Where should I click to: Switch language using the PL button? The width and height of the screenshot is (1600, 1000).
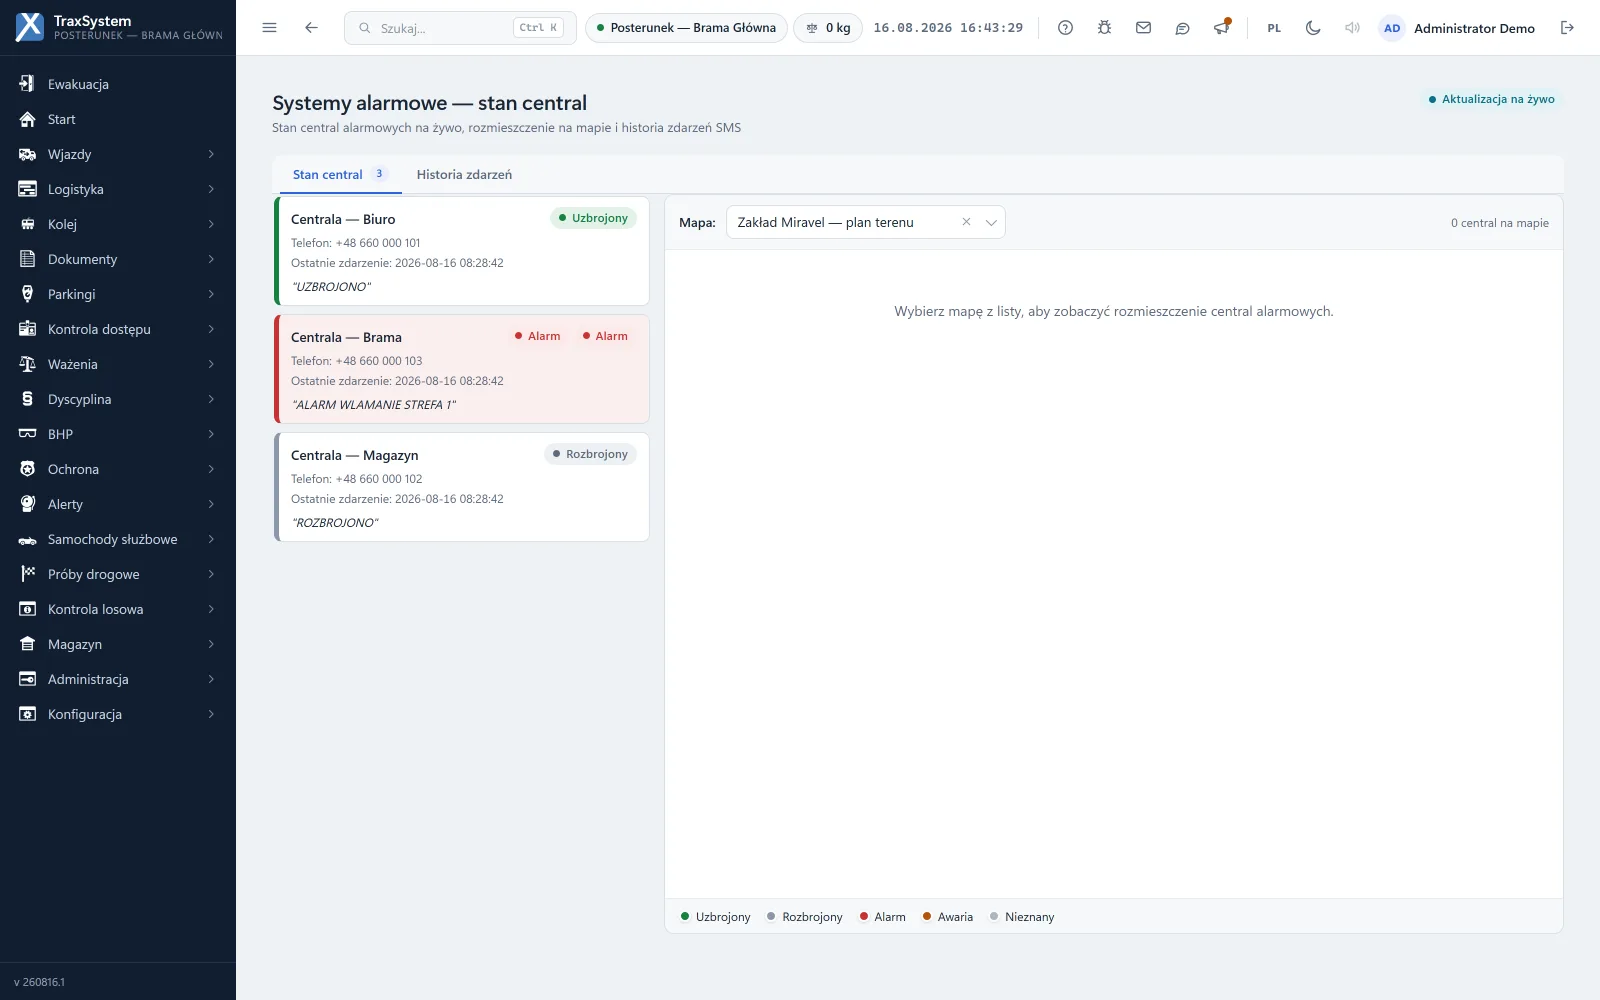coord(1274,28)
